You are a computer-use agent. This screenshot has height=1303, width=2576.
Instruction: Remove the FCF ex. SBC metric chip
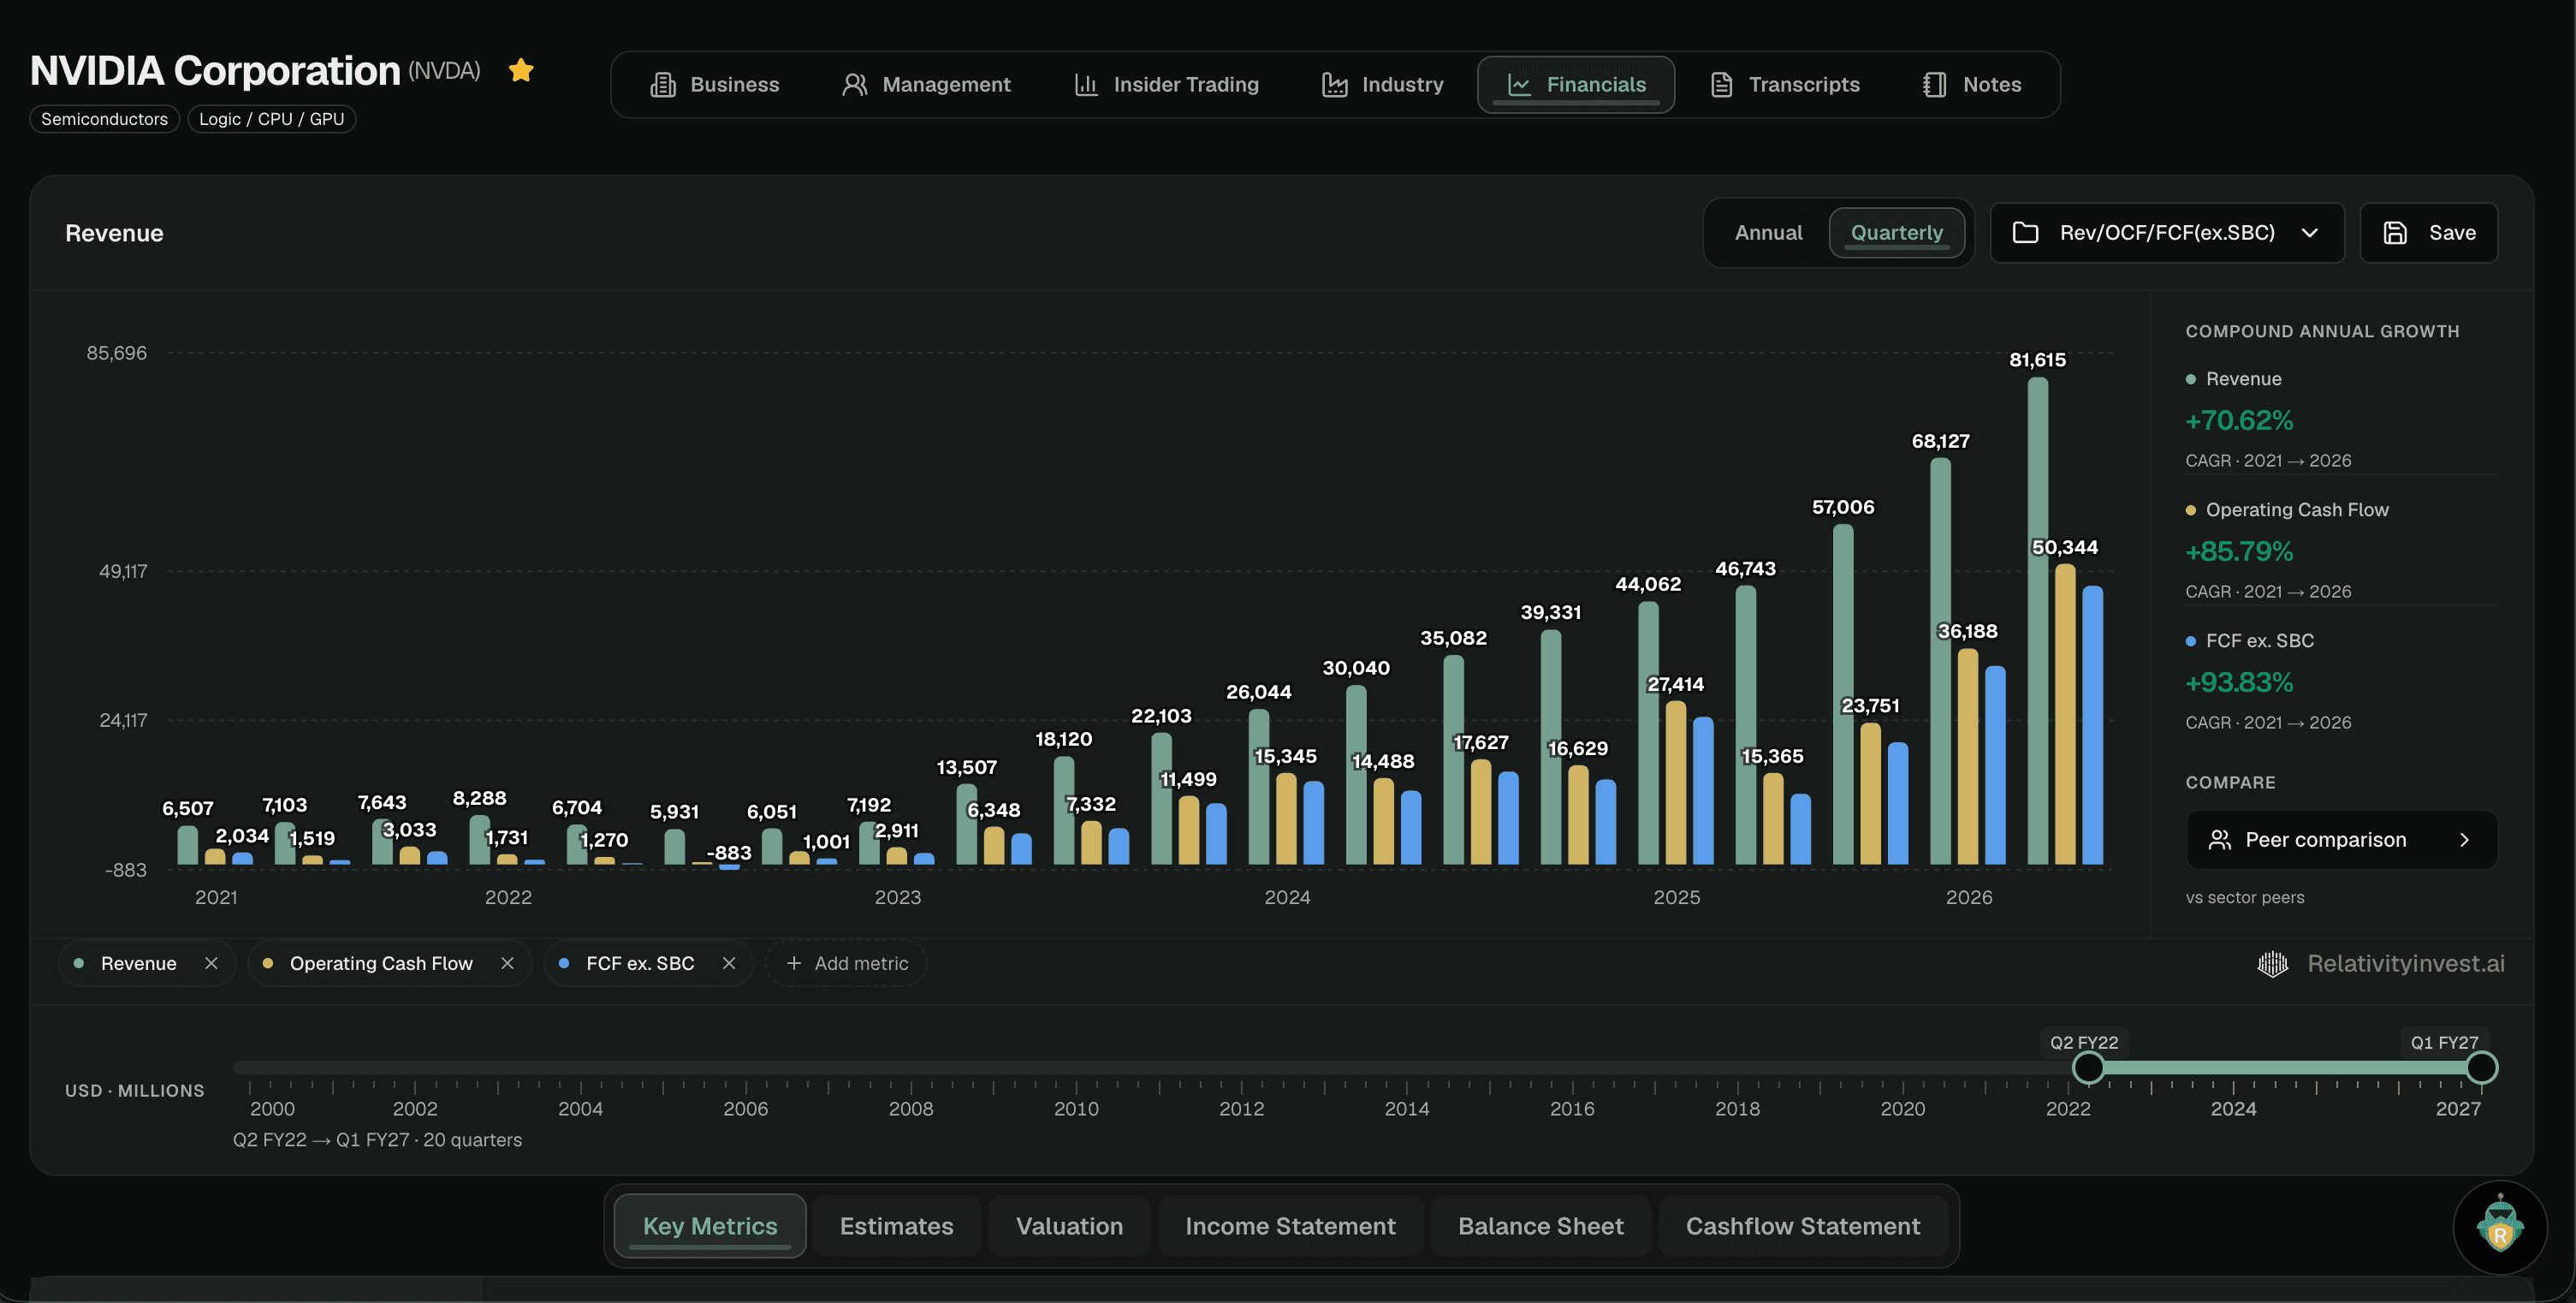(x=729, y=964)
